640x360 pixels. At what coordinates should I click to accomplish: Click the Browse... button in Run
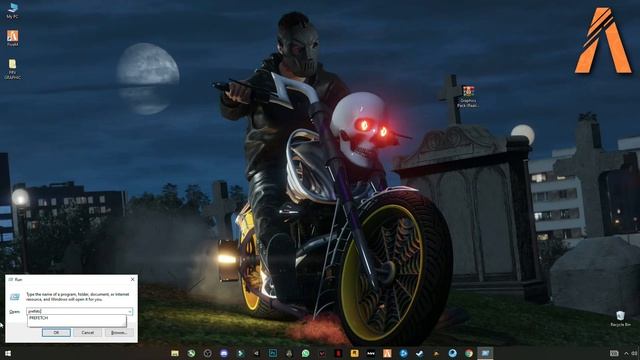[x=119, y=333]
